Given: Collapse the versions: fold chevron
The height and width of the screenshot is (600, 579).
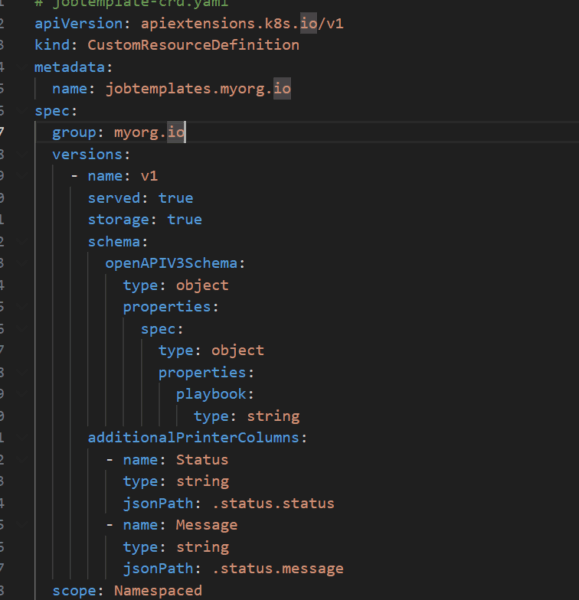Looking at the screenshot, I should click(x=21, y=155).
